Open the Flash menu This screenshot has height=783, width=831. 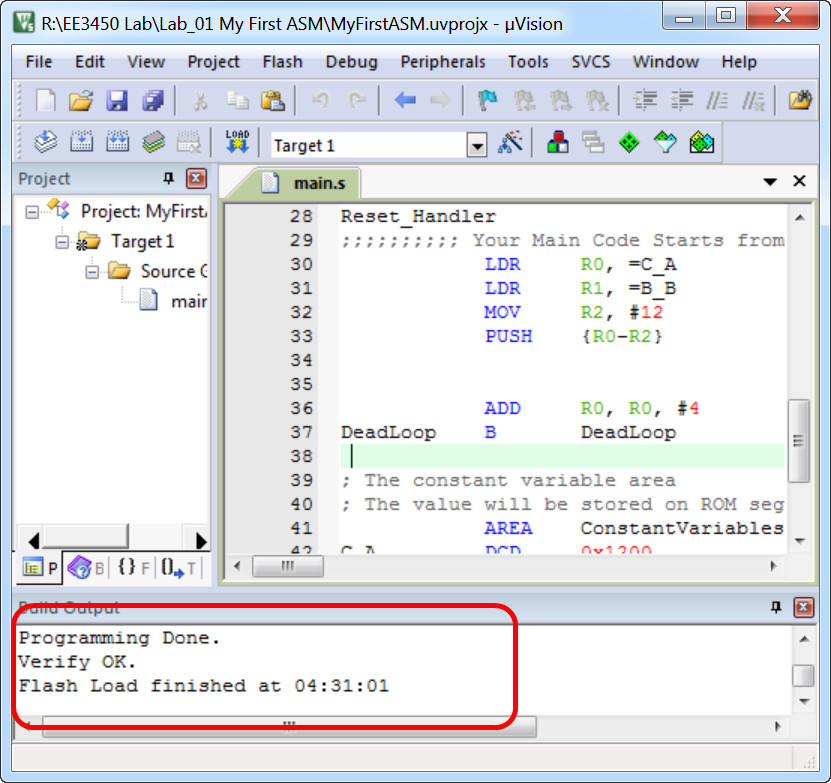[x=282, y=62]
